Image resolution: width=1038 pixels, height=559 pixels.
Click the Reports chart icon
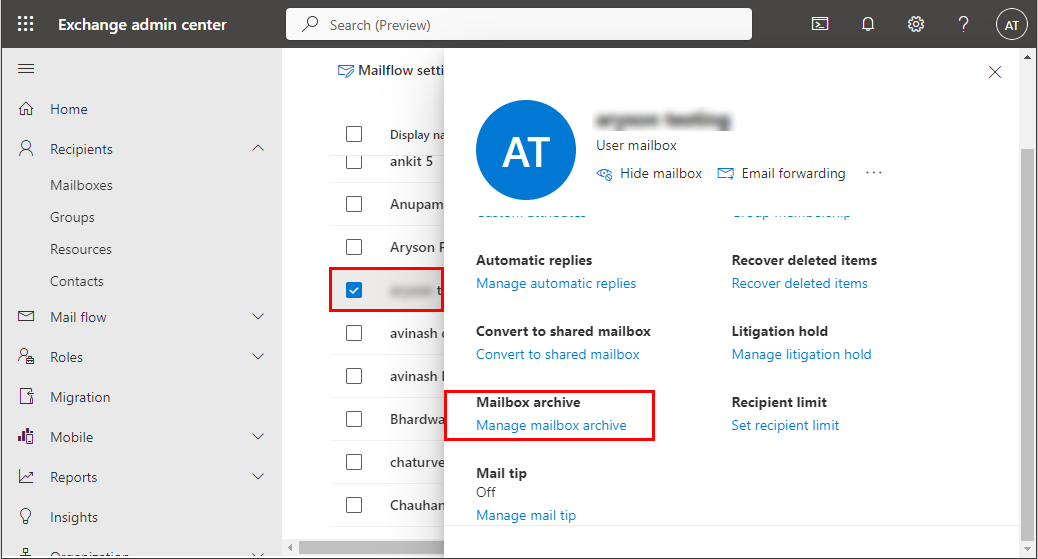pyautogui.click(x=26, y=476)
